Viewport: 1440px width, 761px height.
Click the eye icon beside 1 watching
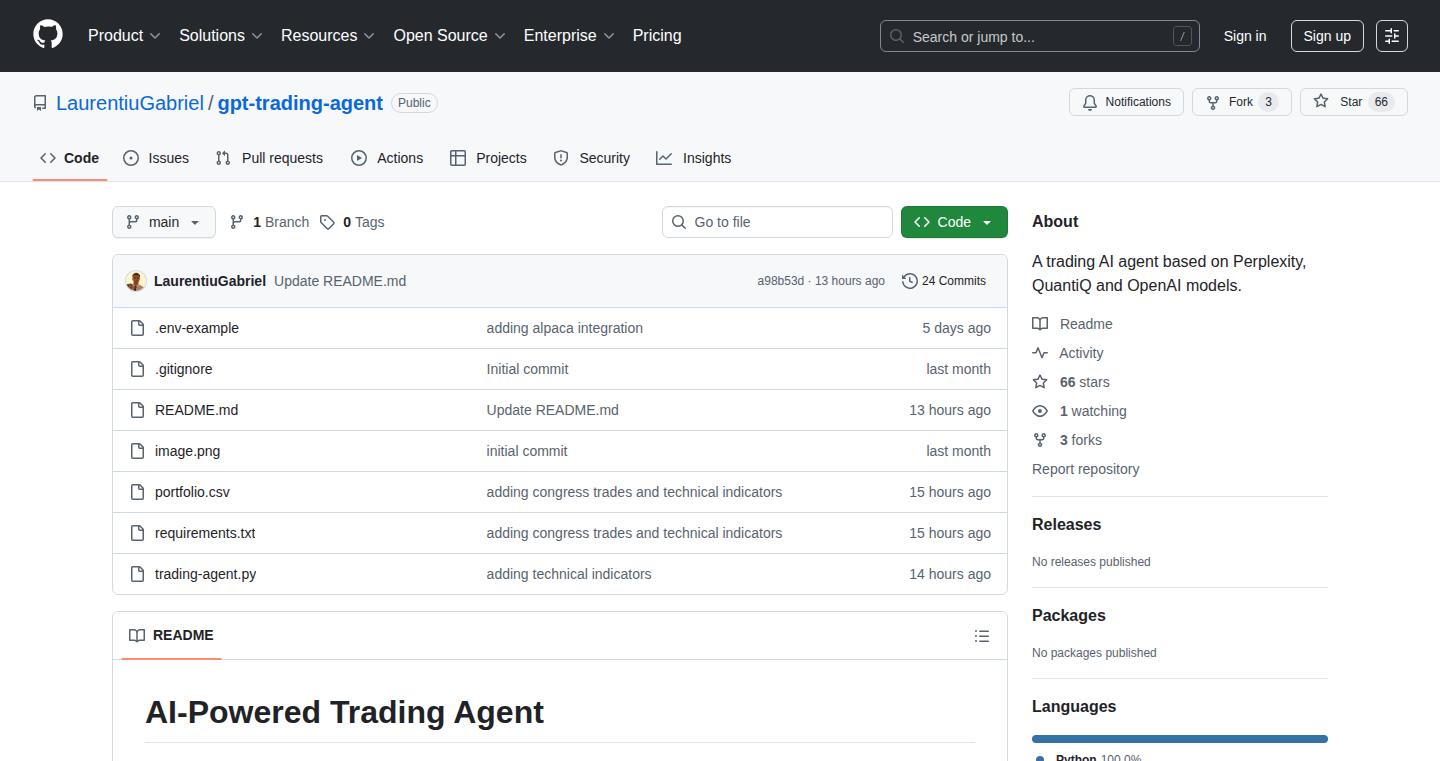(1040, 411)
